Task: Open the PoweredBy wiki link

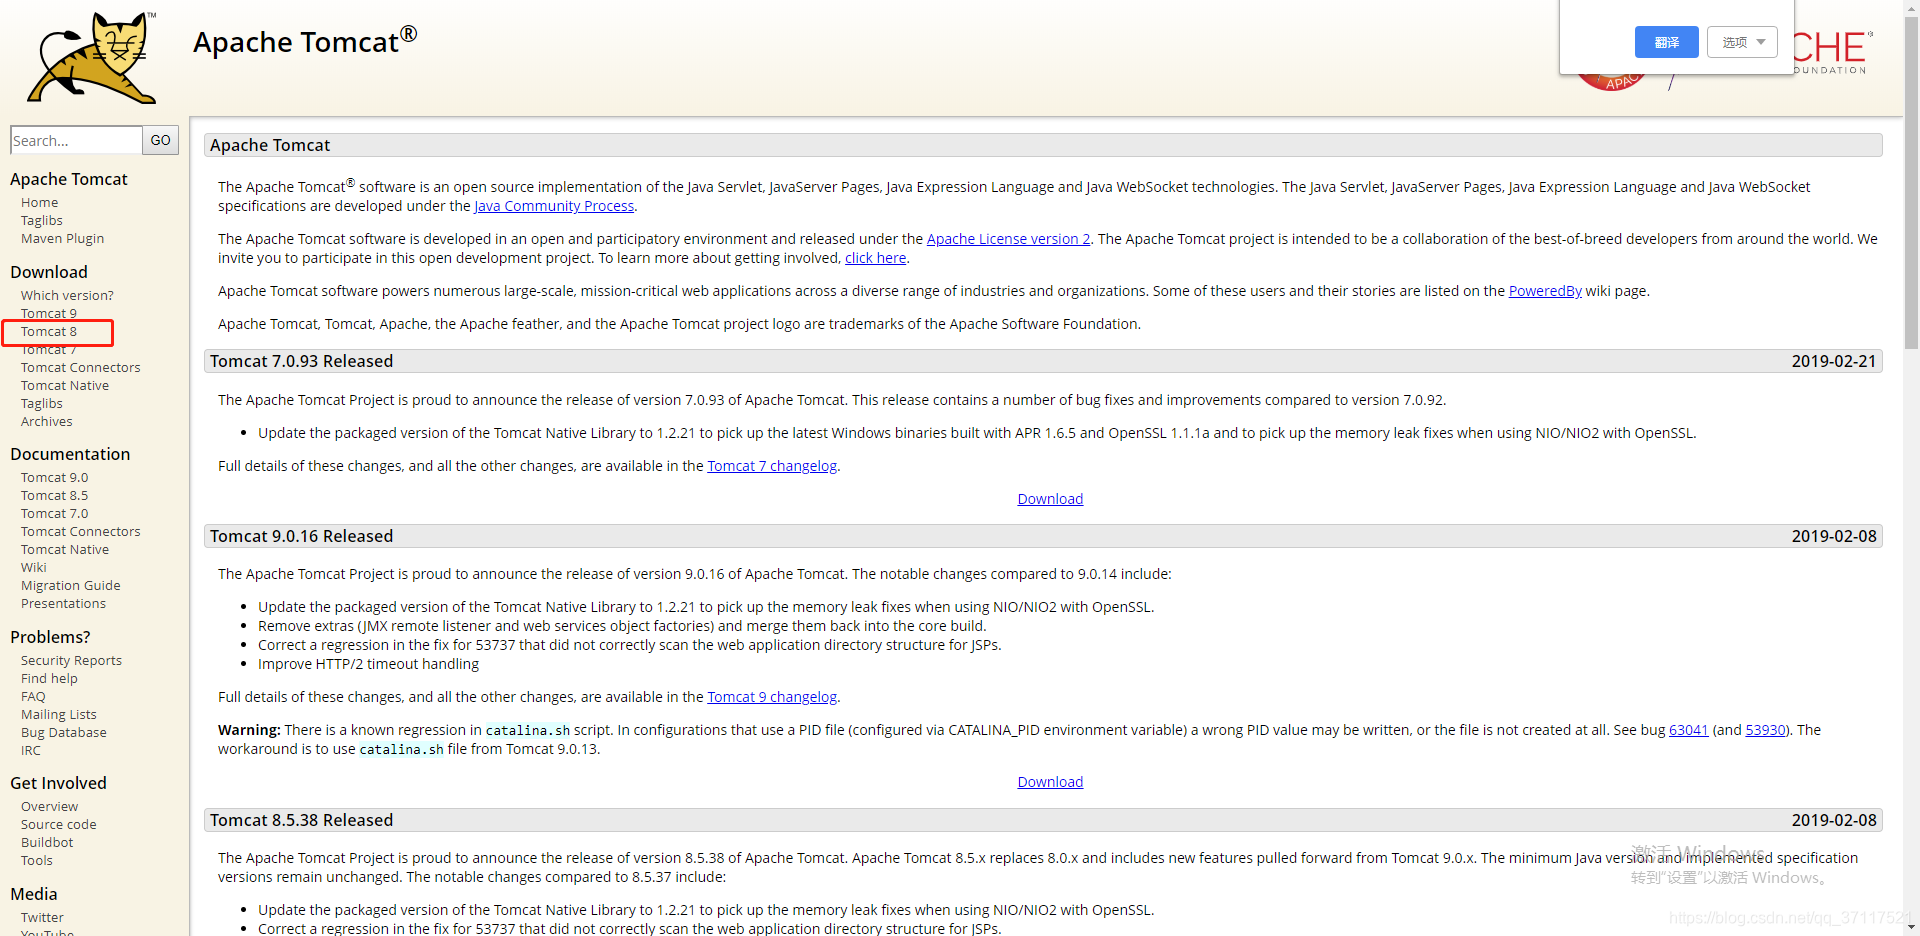Action: tap(1545, 291)
